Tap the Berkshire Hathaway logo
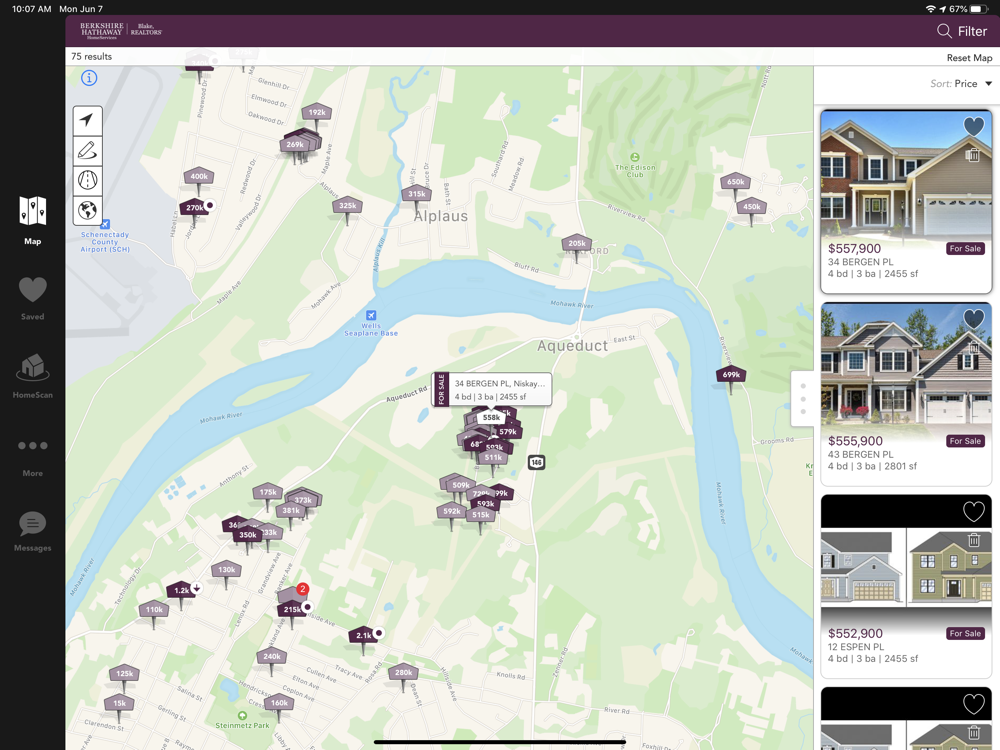 121,31
